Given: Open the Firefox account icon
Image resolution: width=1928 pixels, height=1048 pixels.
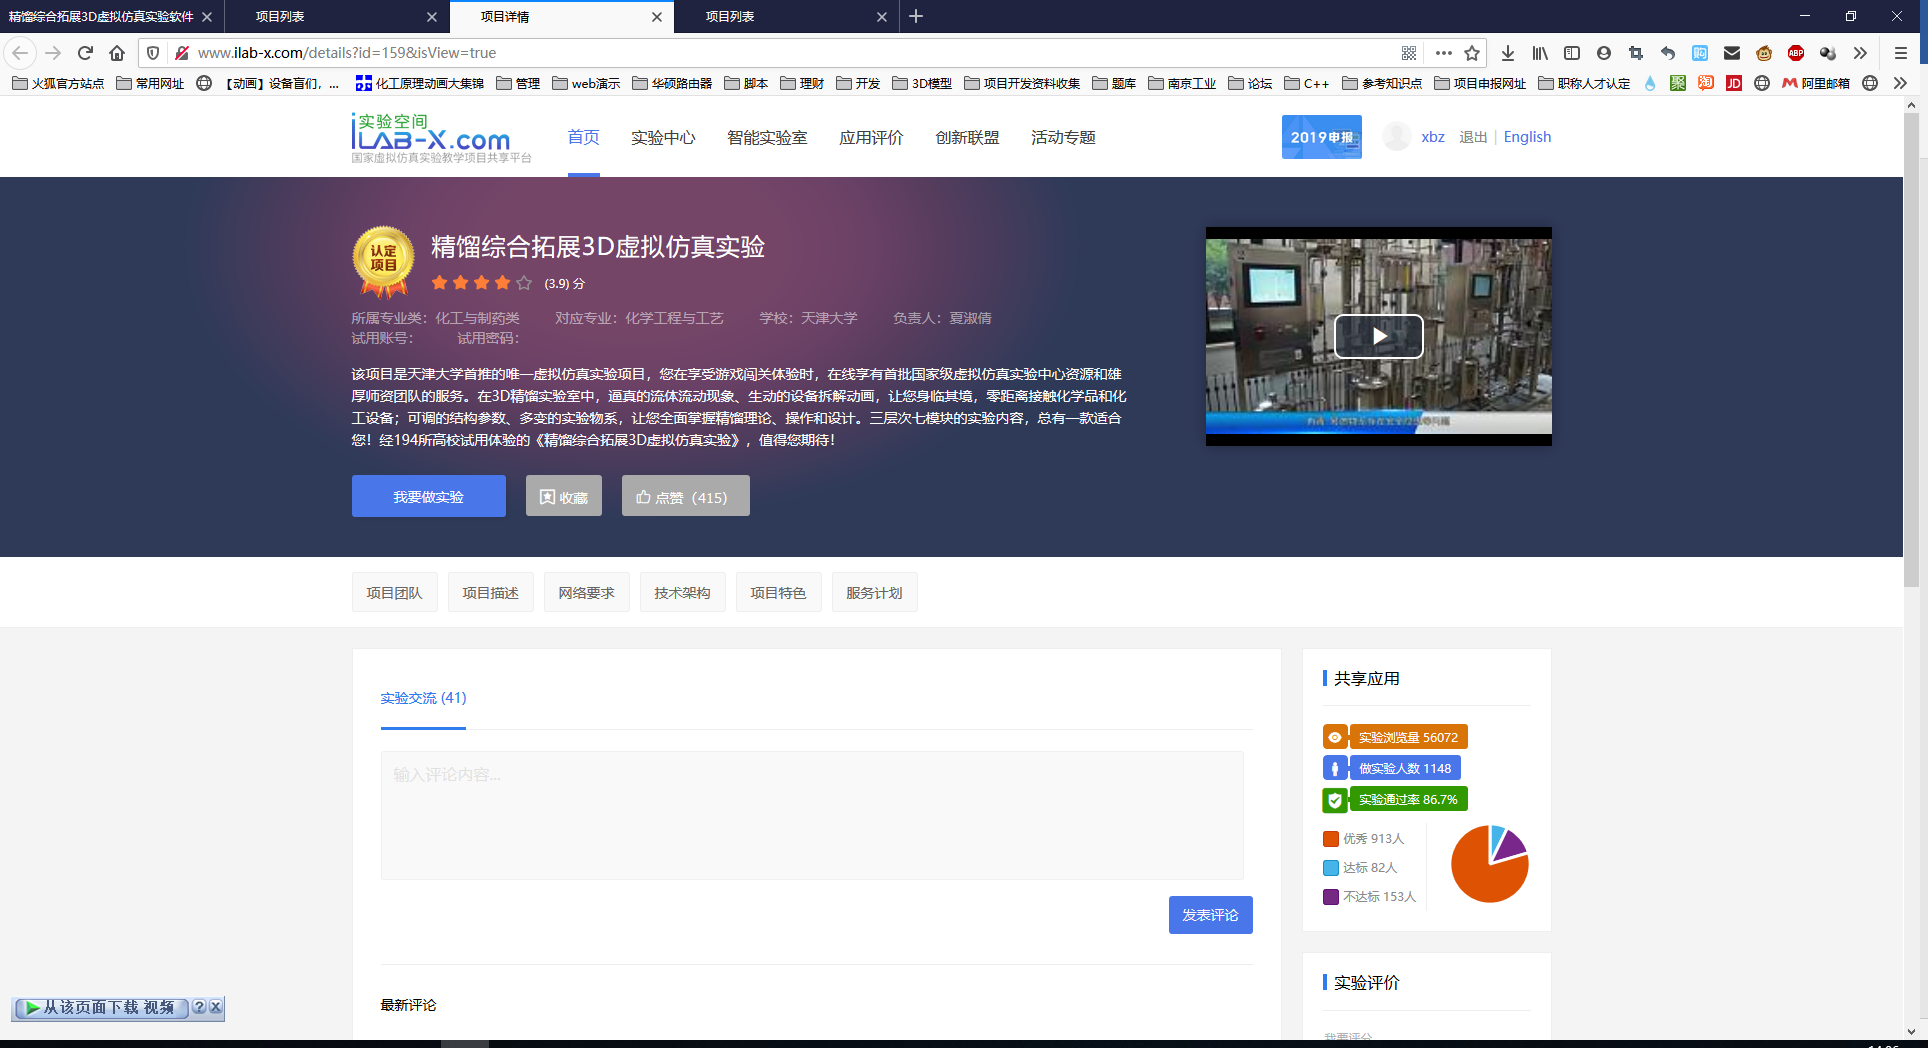Looking at the screenshot, I should tap(1604, 53).
